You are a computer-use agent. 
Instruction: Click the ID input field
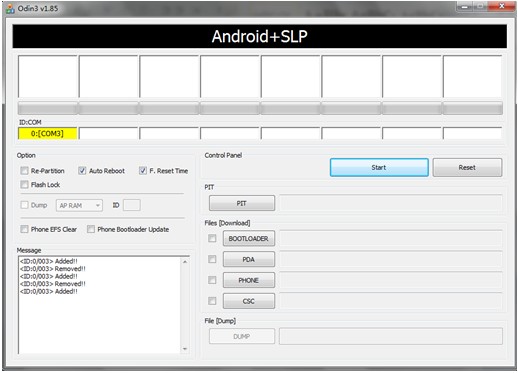(x=132, y=205)
